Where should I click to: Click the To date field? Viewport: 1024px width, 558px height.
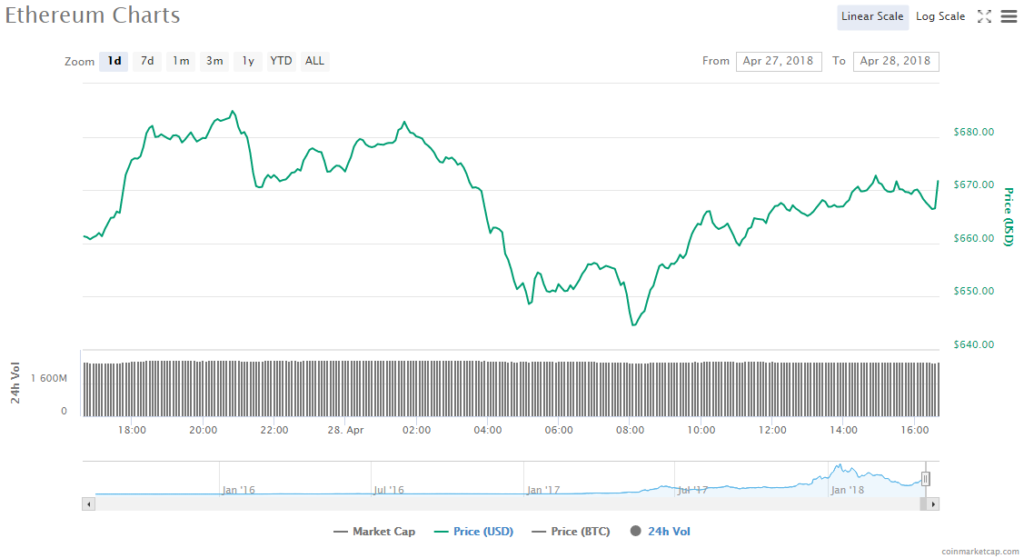coord(895,61)
